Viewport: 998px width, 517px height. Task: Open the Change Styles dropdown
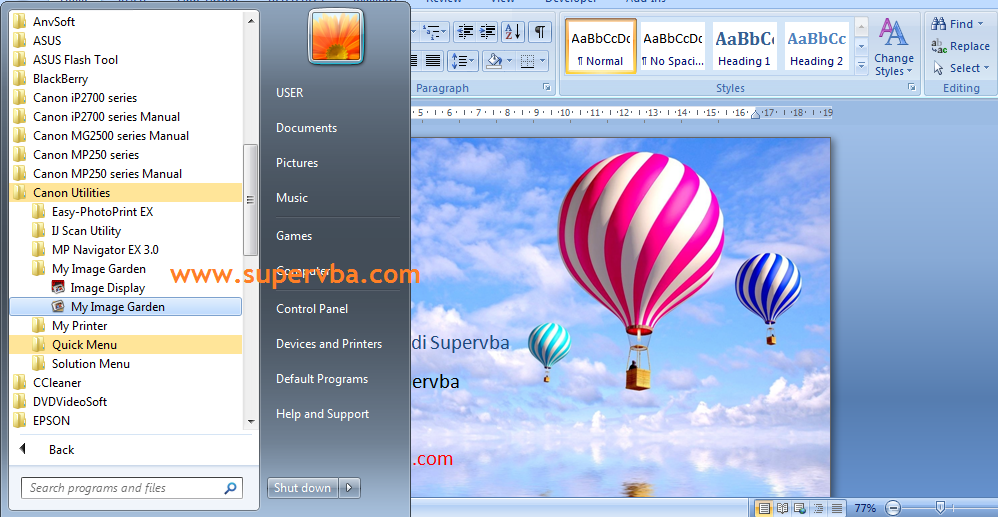tap(894, 48)
